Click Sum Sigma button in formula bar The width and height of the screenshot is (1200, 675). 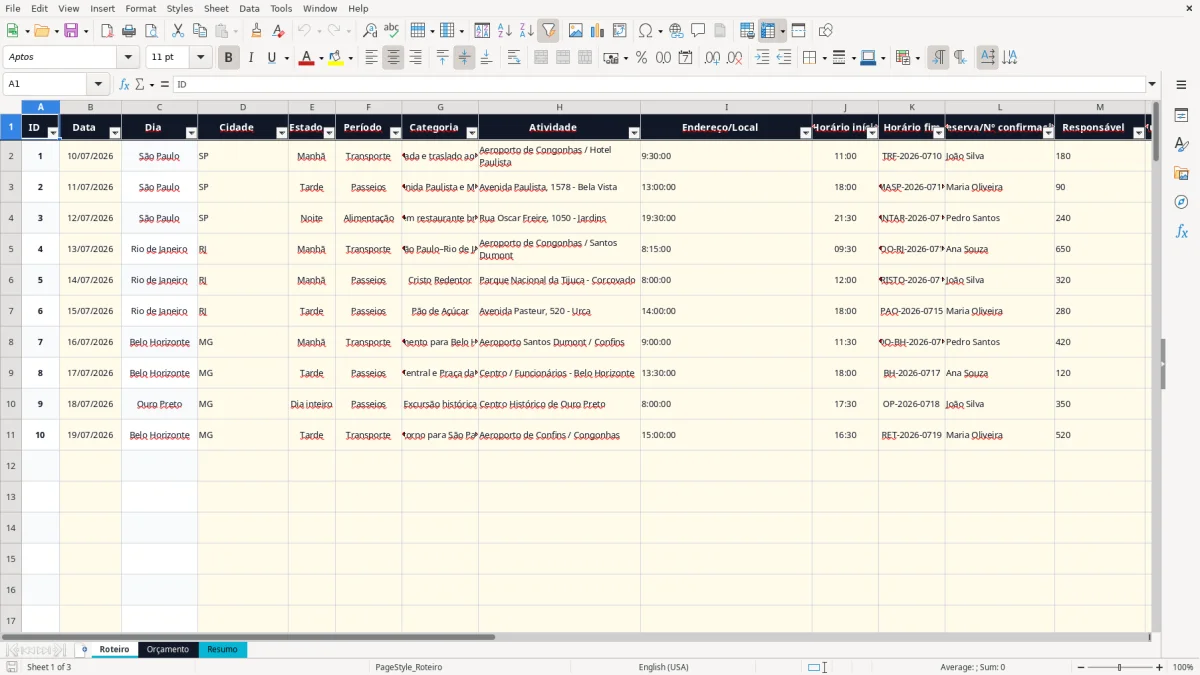click(x=141, y=84)
